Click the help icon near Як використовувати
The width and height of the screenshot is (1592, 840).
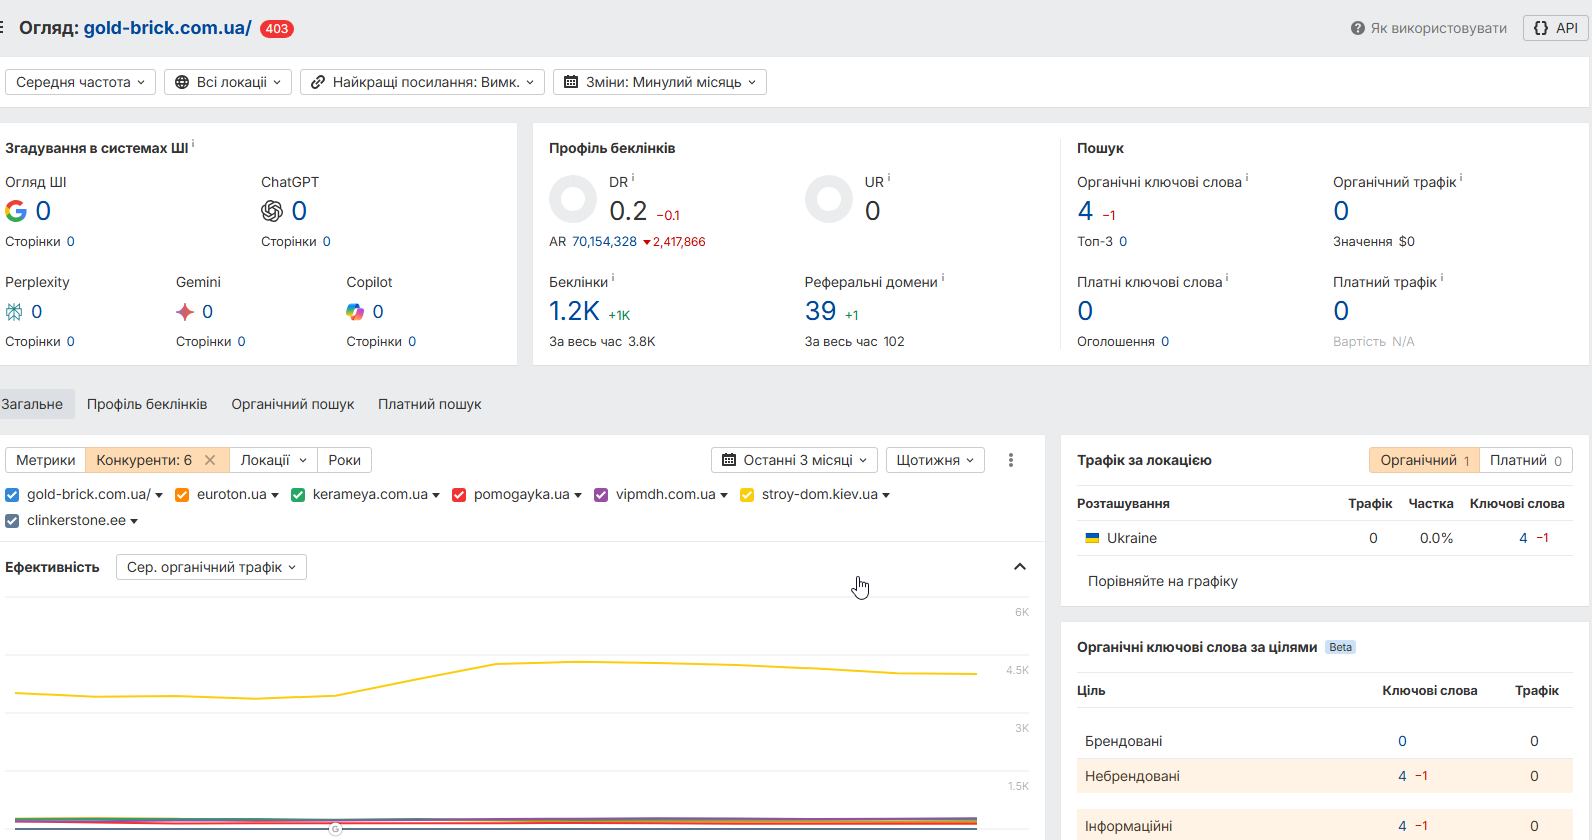point(1357,28)
